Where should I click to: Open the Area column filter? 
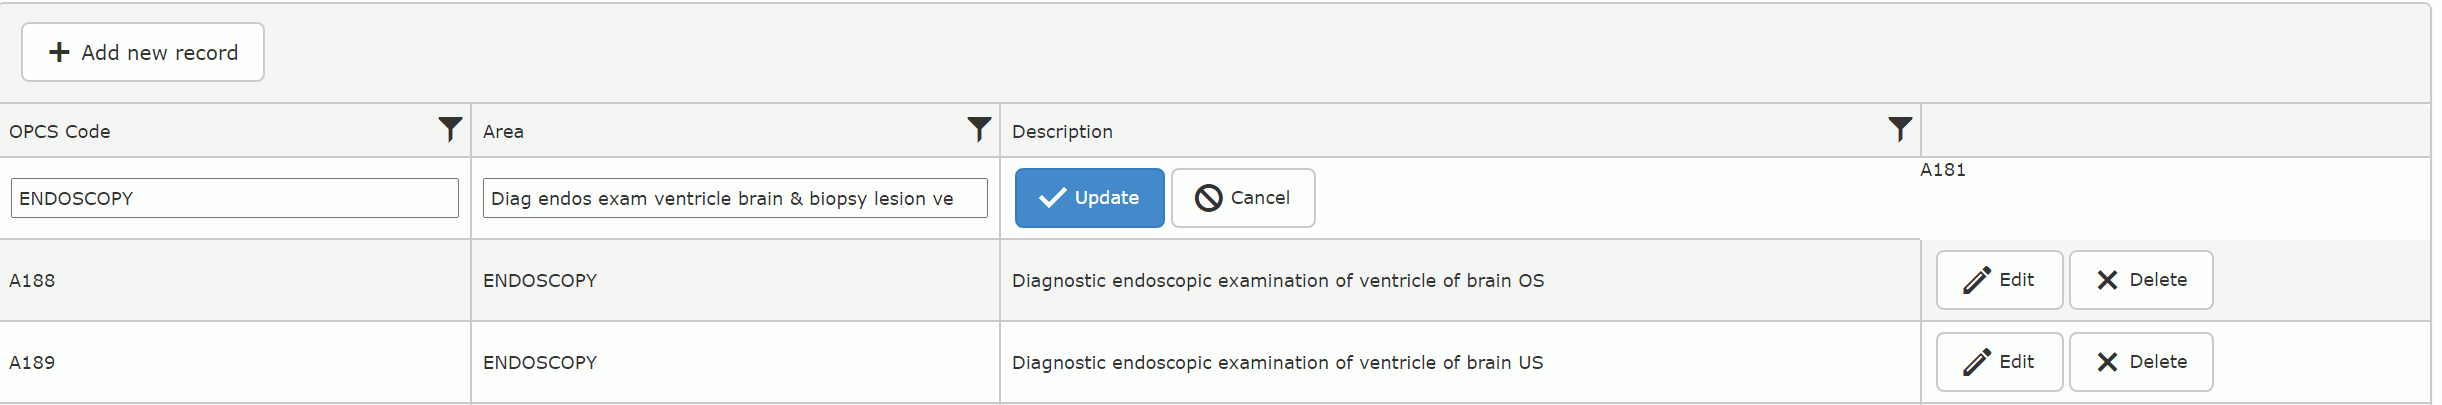click(979, 129)
